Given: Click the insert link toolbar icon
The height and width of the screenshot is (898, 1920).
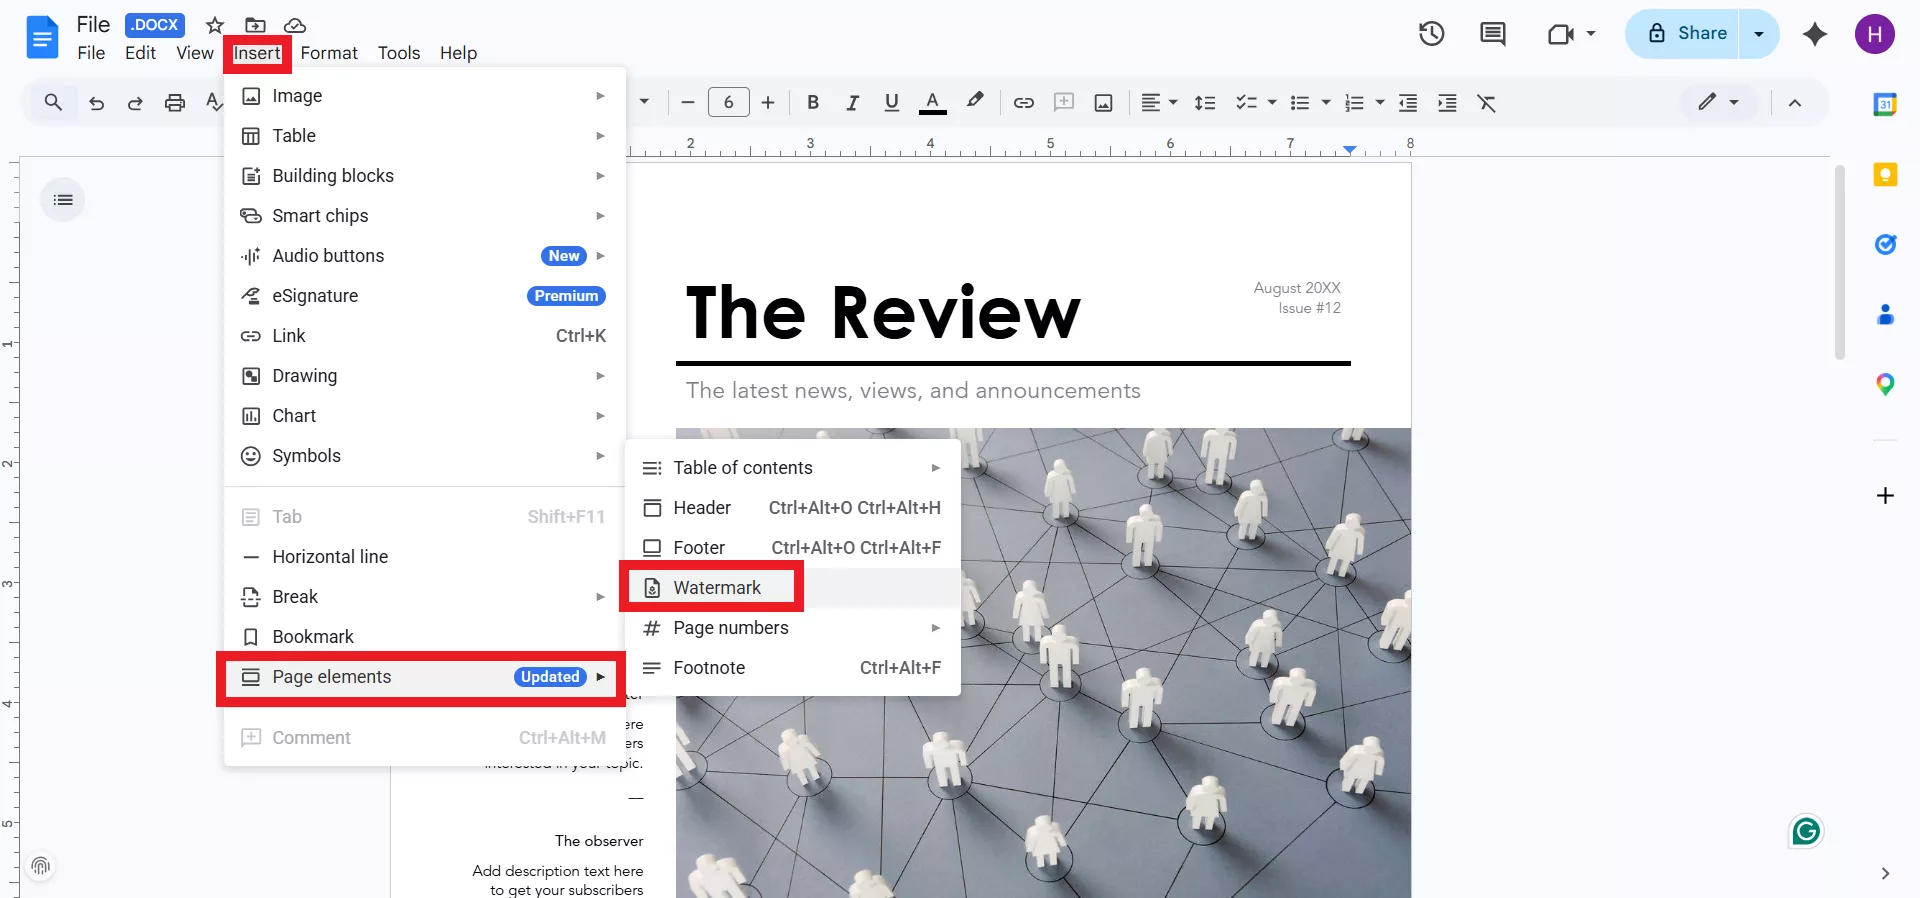Looking at the screenshot, I should (1024, 102).
